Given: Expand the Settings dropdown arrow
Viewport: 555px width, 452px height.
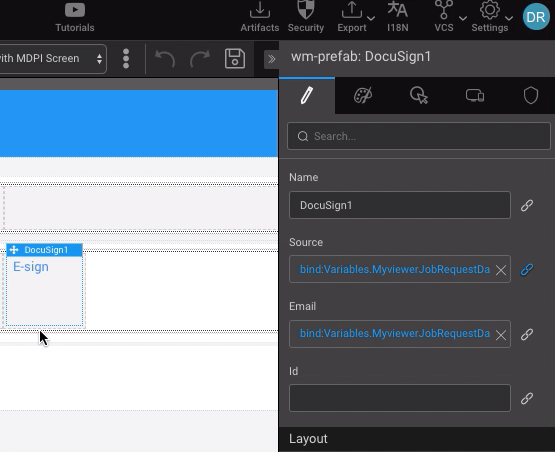Looking at the screenshot, I should tap(509, 18).
